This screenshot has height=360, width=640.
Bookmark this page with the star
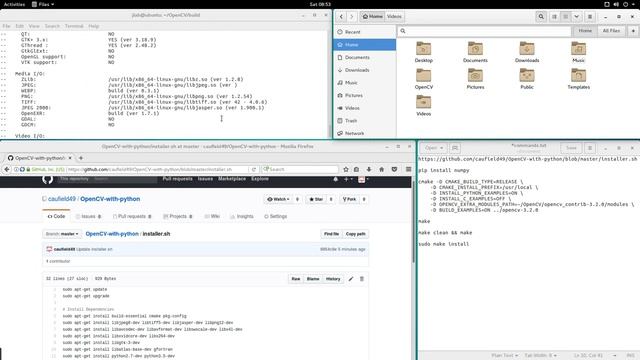click(346, 169)
